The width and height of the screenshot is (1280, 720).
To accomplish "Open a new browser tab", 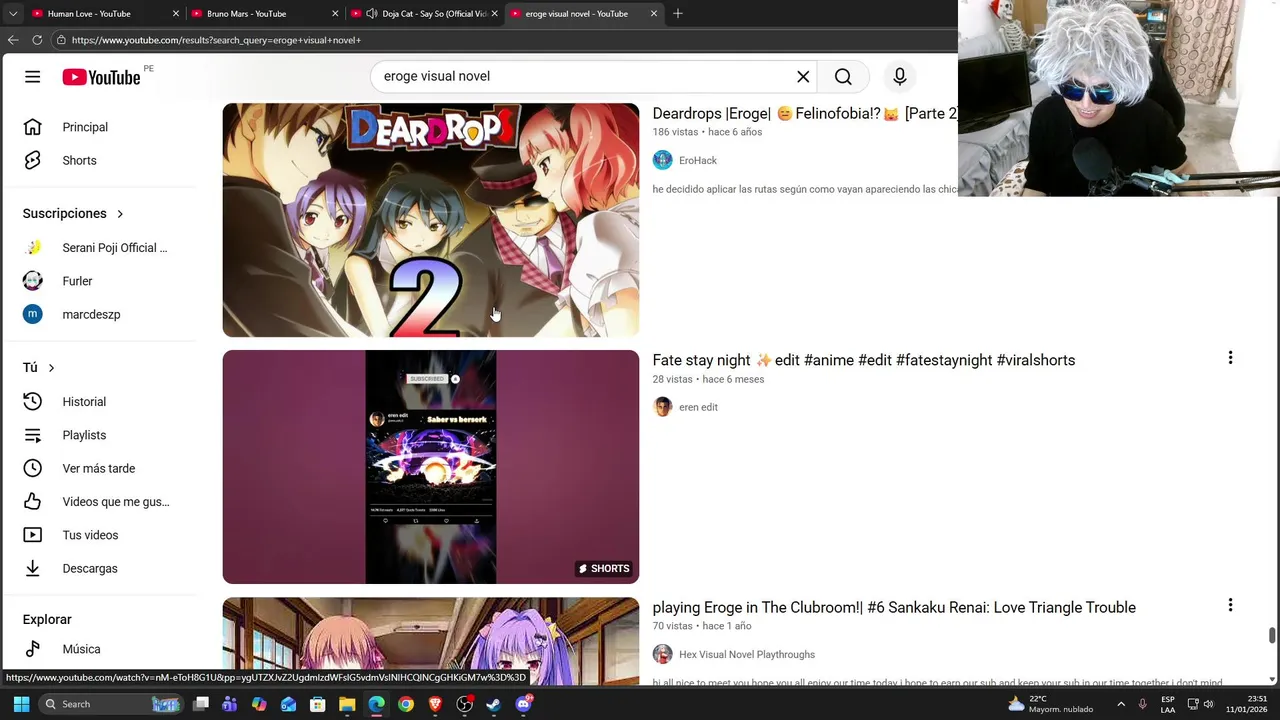I will 678,14.
